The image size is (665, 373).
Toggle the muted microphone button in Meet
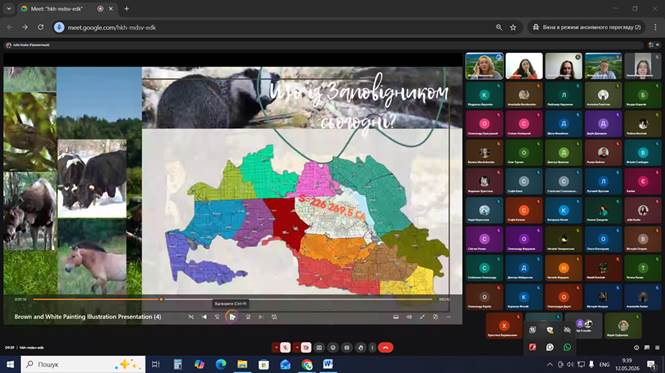pyautogui.click(x=285, y=348)
